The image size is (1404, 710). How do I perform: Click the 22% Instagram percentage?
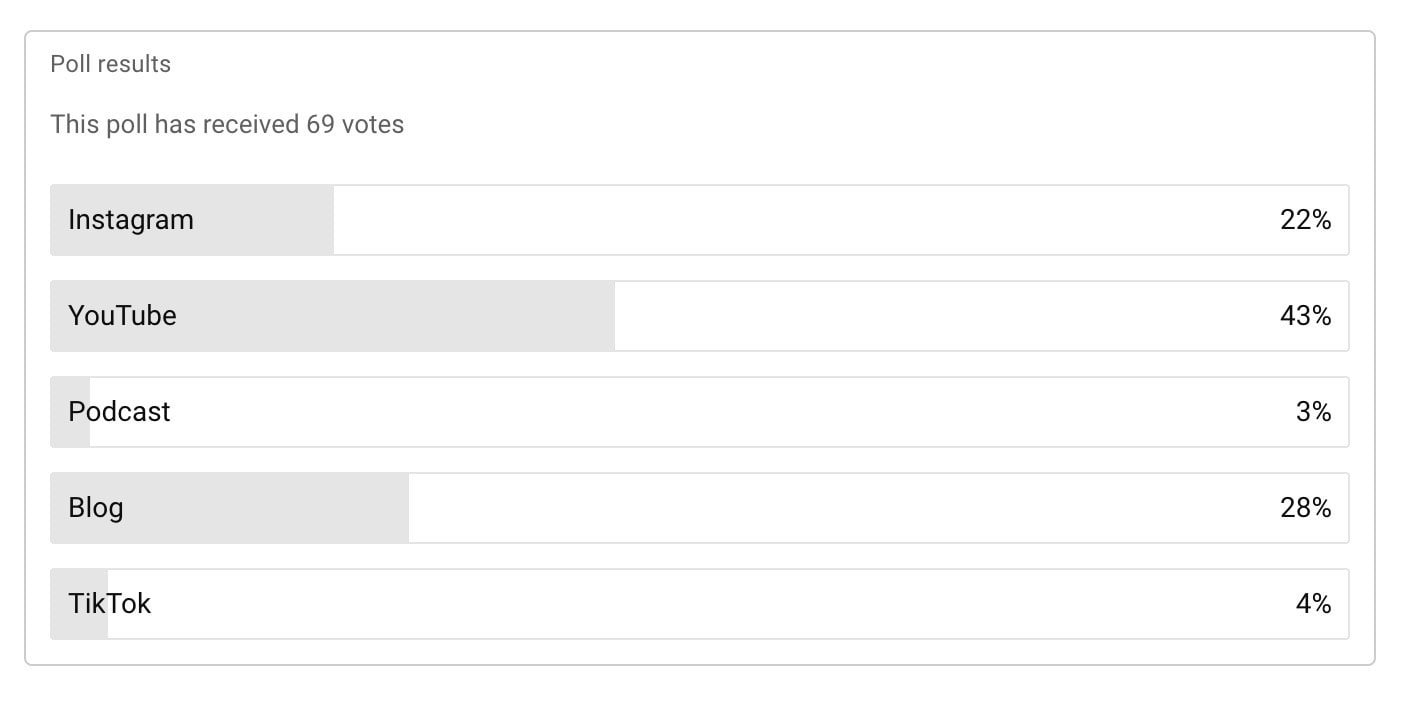[1305, 220]
